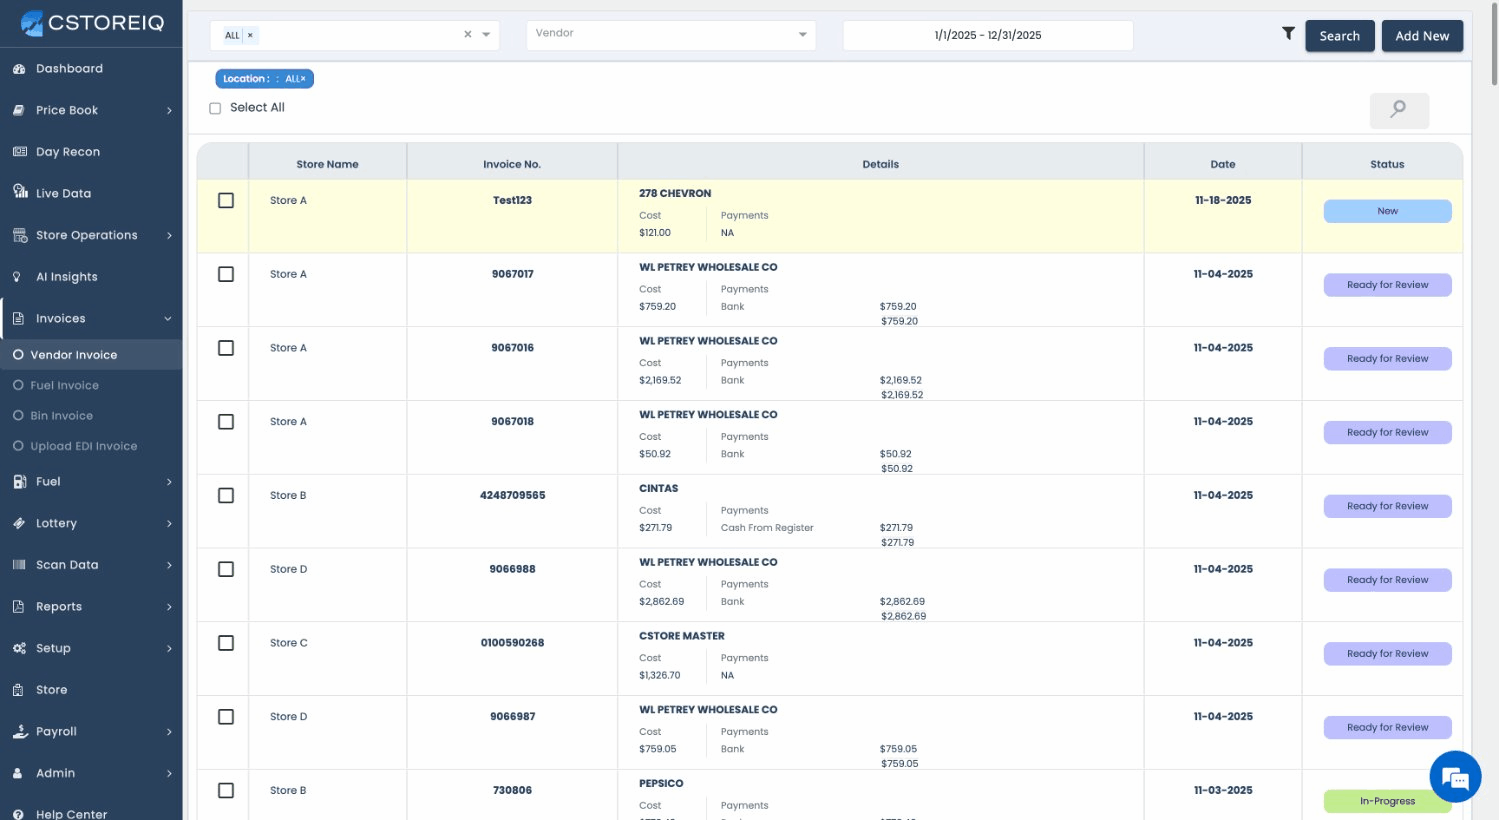Open the Fuel Invoice page
This screenshot has height=820, width=1499.
click(x=64, y=385)
